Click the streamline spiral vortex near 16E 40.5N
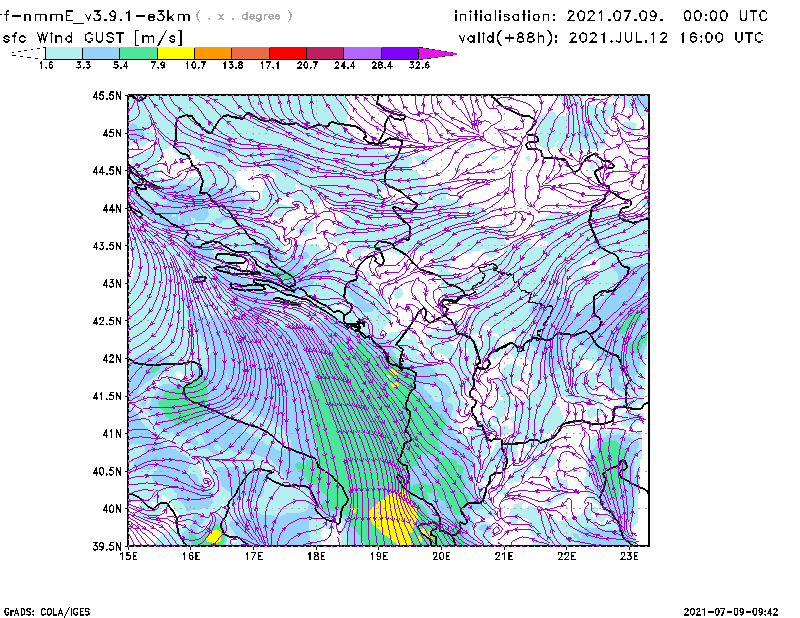The height and width of the screenshot is (618, 800). tap(207, 481)
